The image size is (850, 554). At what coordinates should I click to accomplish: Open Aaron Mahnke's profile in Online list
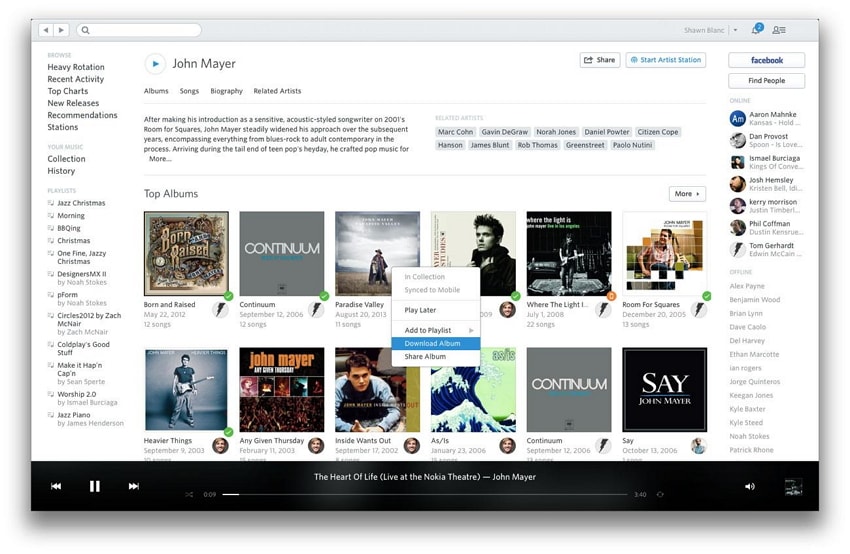767,118
